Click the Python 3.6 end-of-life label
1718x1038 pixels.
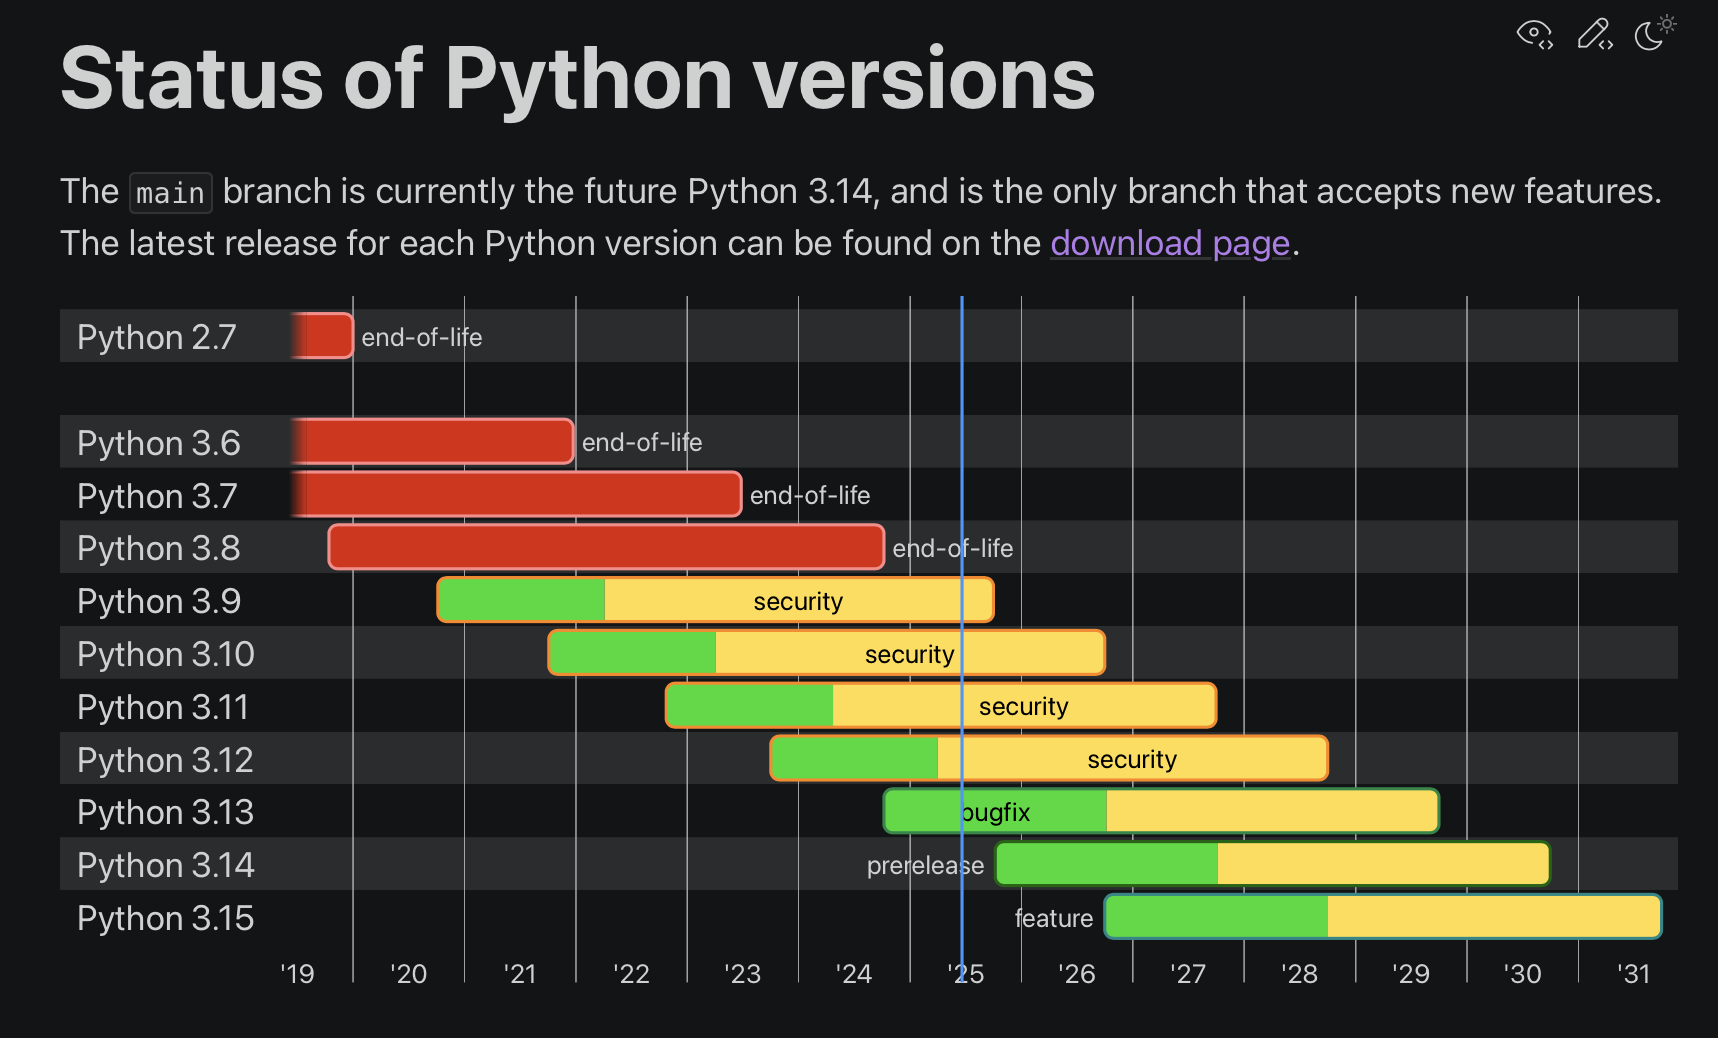642,442
